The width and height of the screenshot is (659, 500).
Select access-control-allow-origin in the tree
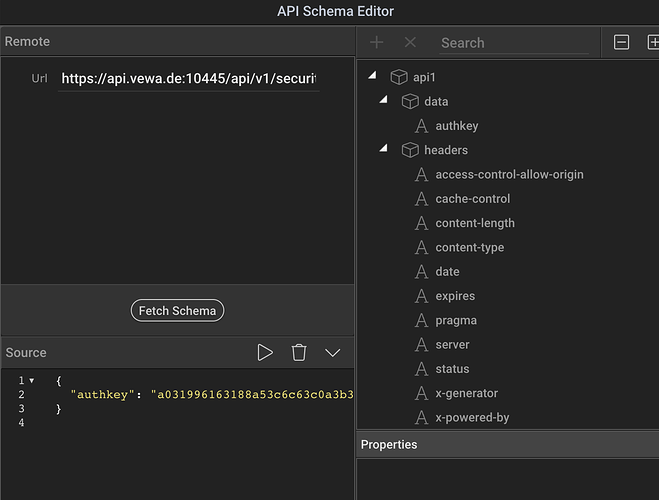[509, 174]
